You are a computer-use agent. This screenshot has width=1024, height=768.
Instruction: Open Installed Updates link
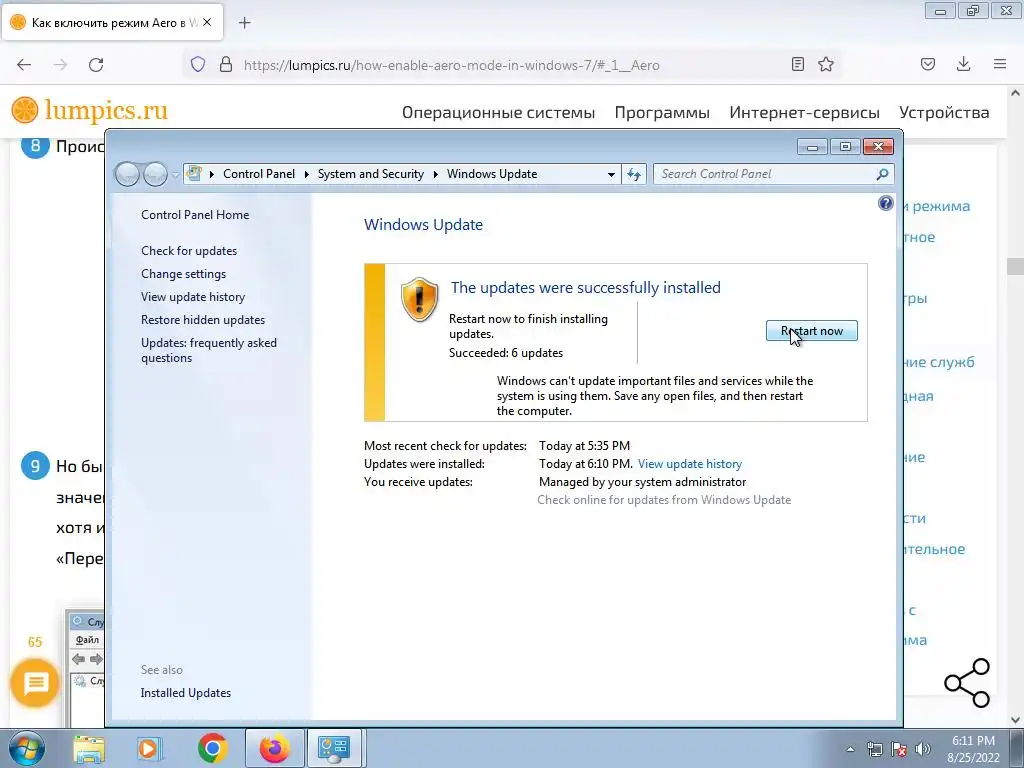pyautogui.click(x=185, y=693)
